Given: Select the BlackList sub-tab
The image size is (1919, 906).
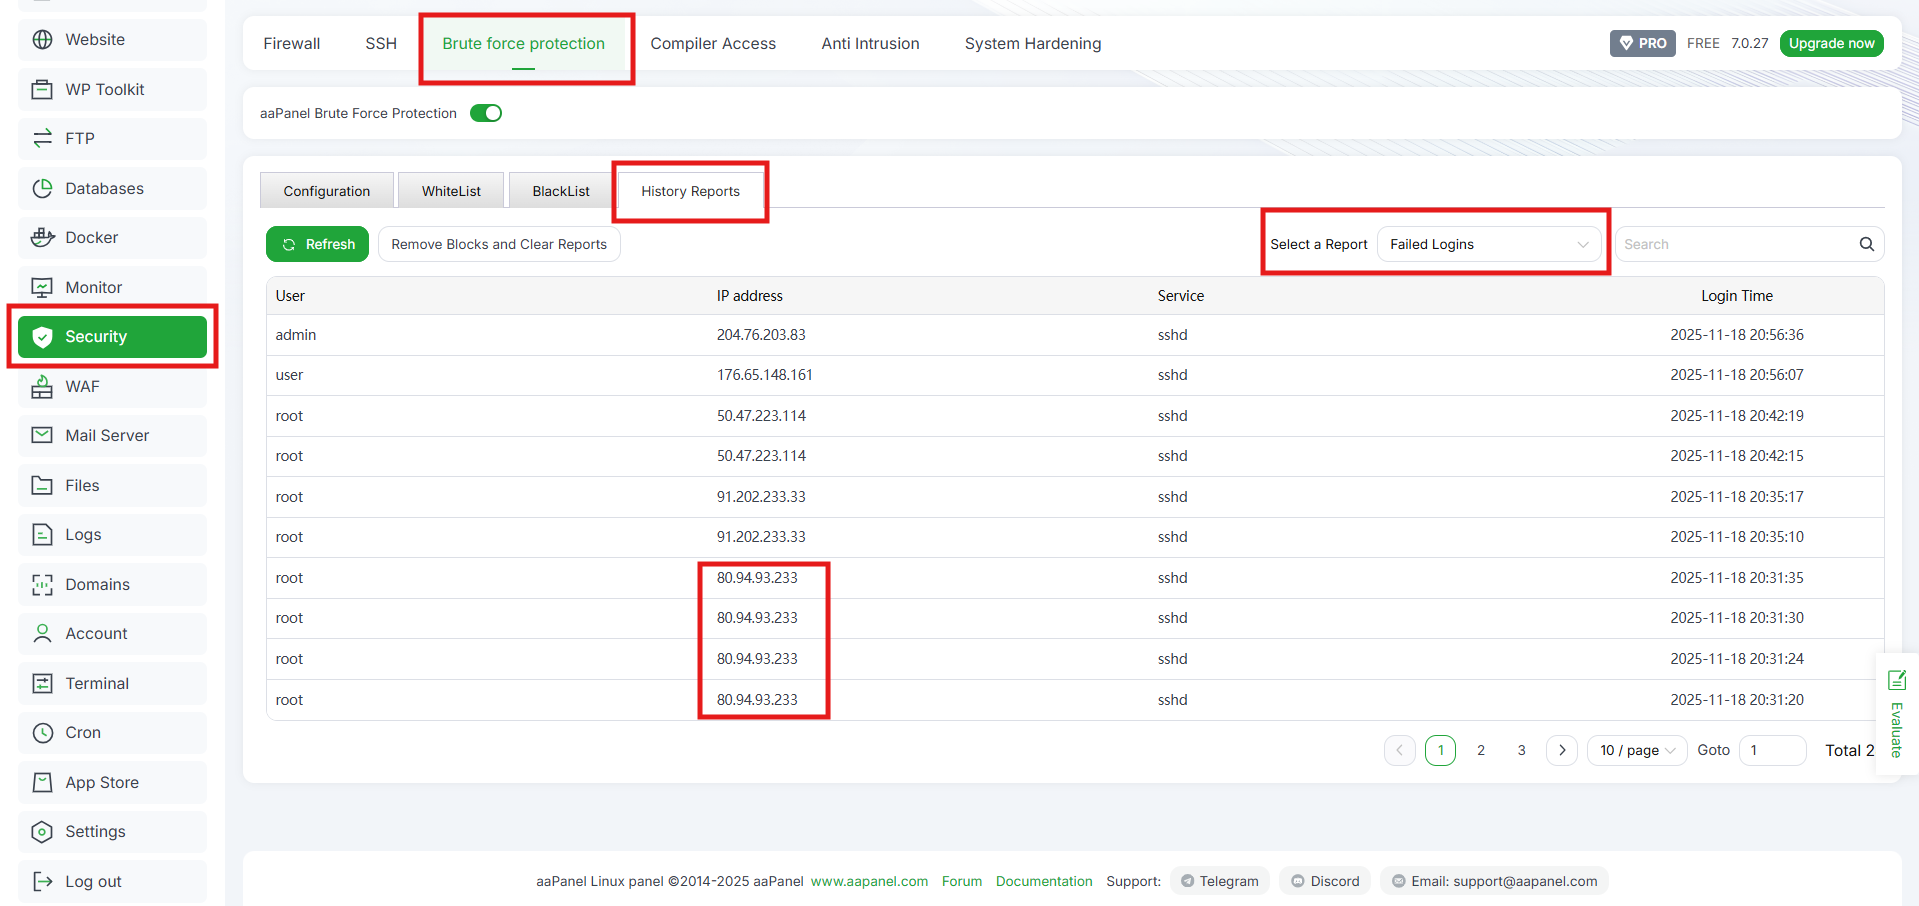Looking at the screenshot, I should click(x=561, y=190).
